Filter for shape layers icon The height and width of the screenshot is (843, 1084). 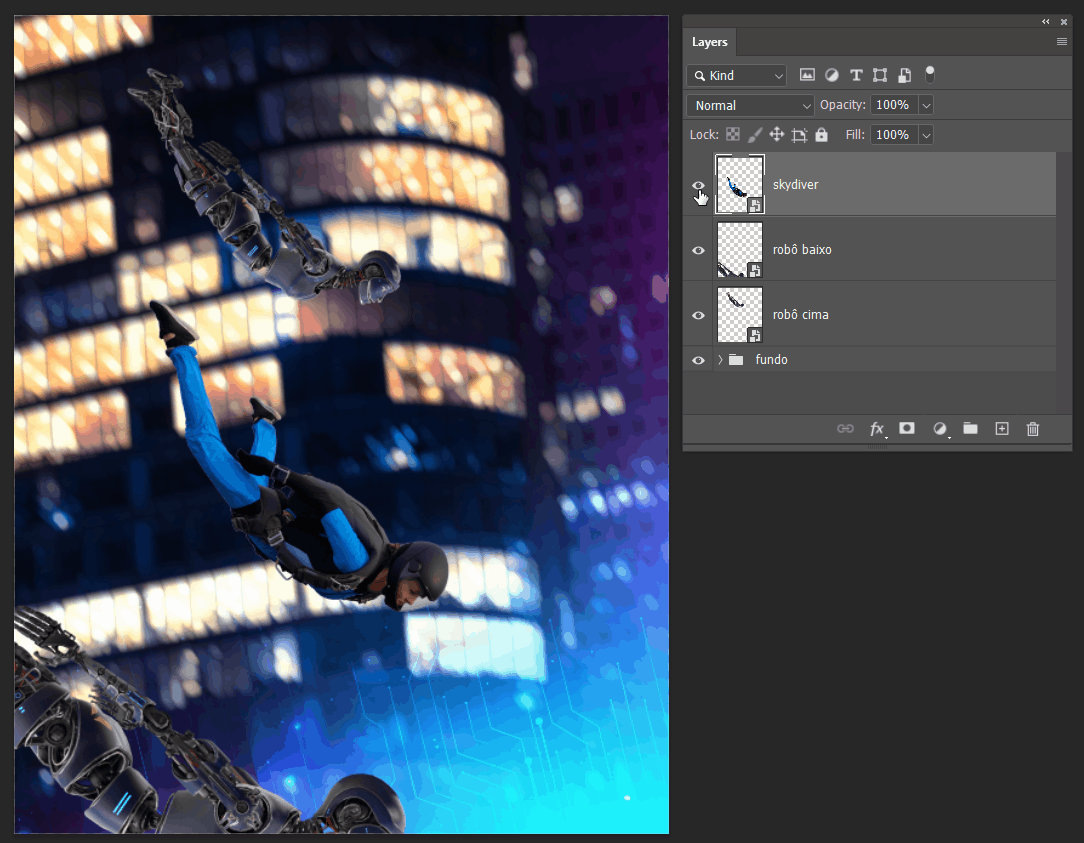coord(880,75)
